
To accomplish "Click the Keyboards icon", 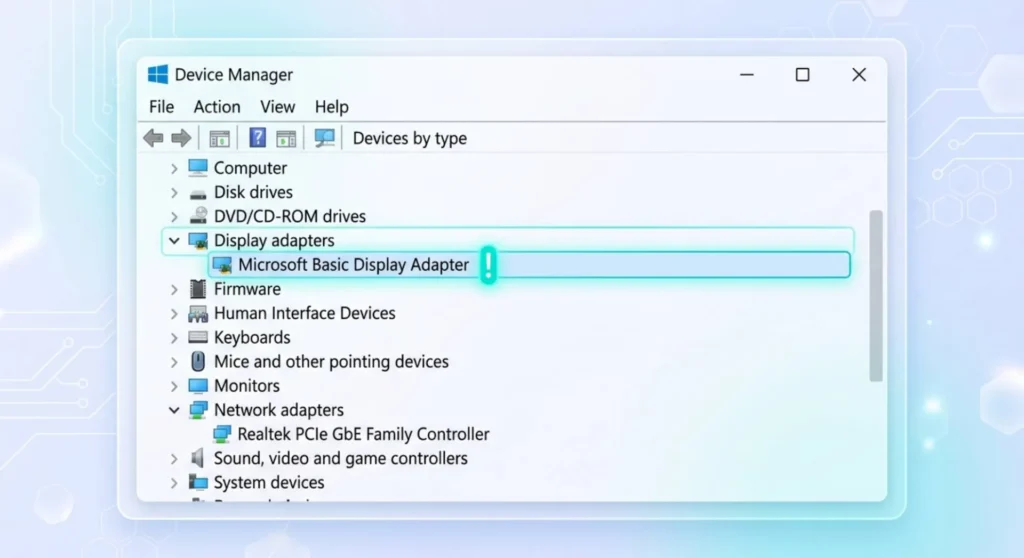I will (198, 337).
